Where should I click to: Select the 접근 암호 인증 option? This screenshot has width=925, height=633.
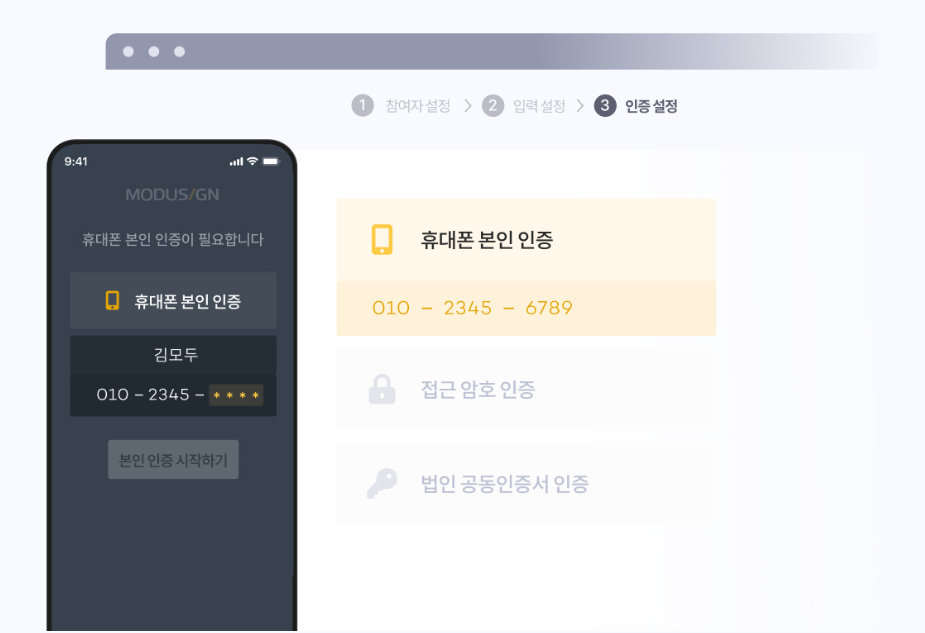526,389
